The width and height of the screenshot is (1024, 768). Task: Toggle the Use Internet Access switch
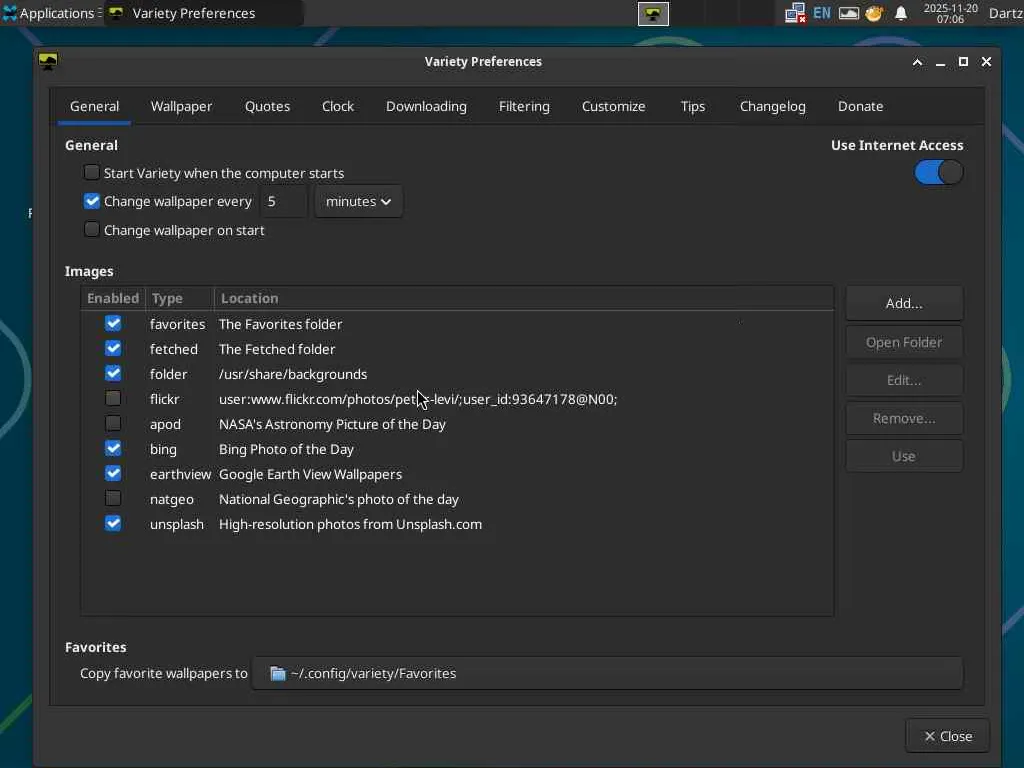[x=938, y=172]
